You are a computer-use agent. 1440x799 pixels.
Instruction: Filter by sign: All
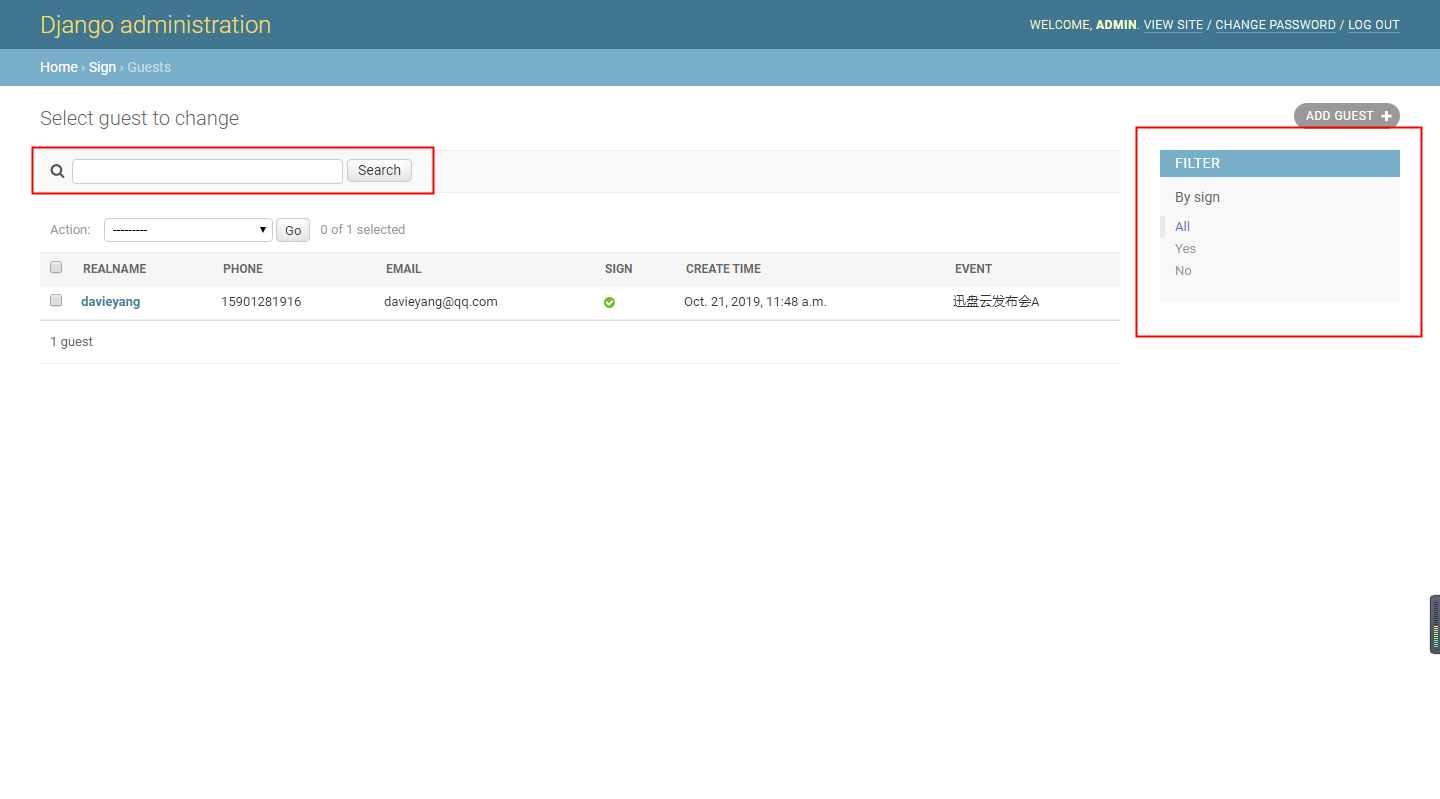[x=1182, y=226]
